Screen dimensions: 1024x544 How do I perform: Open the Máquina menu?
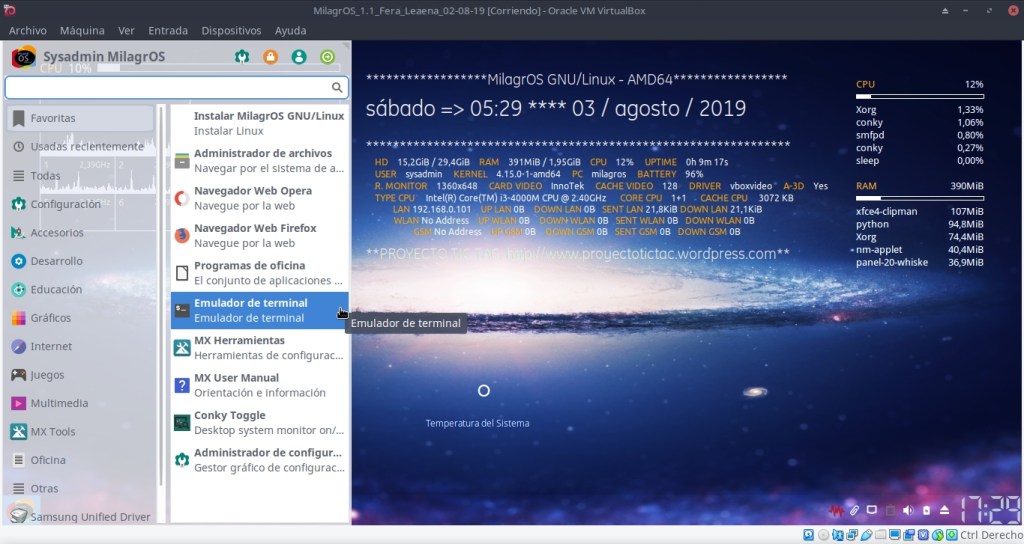82,31
